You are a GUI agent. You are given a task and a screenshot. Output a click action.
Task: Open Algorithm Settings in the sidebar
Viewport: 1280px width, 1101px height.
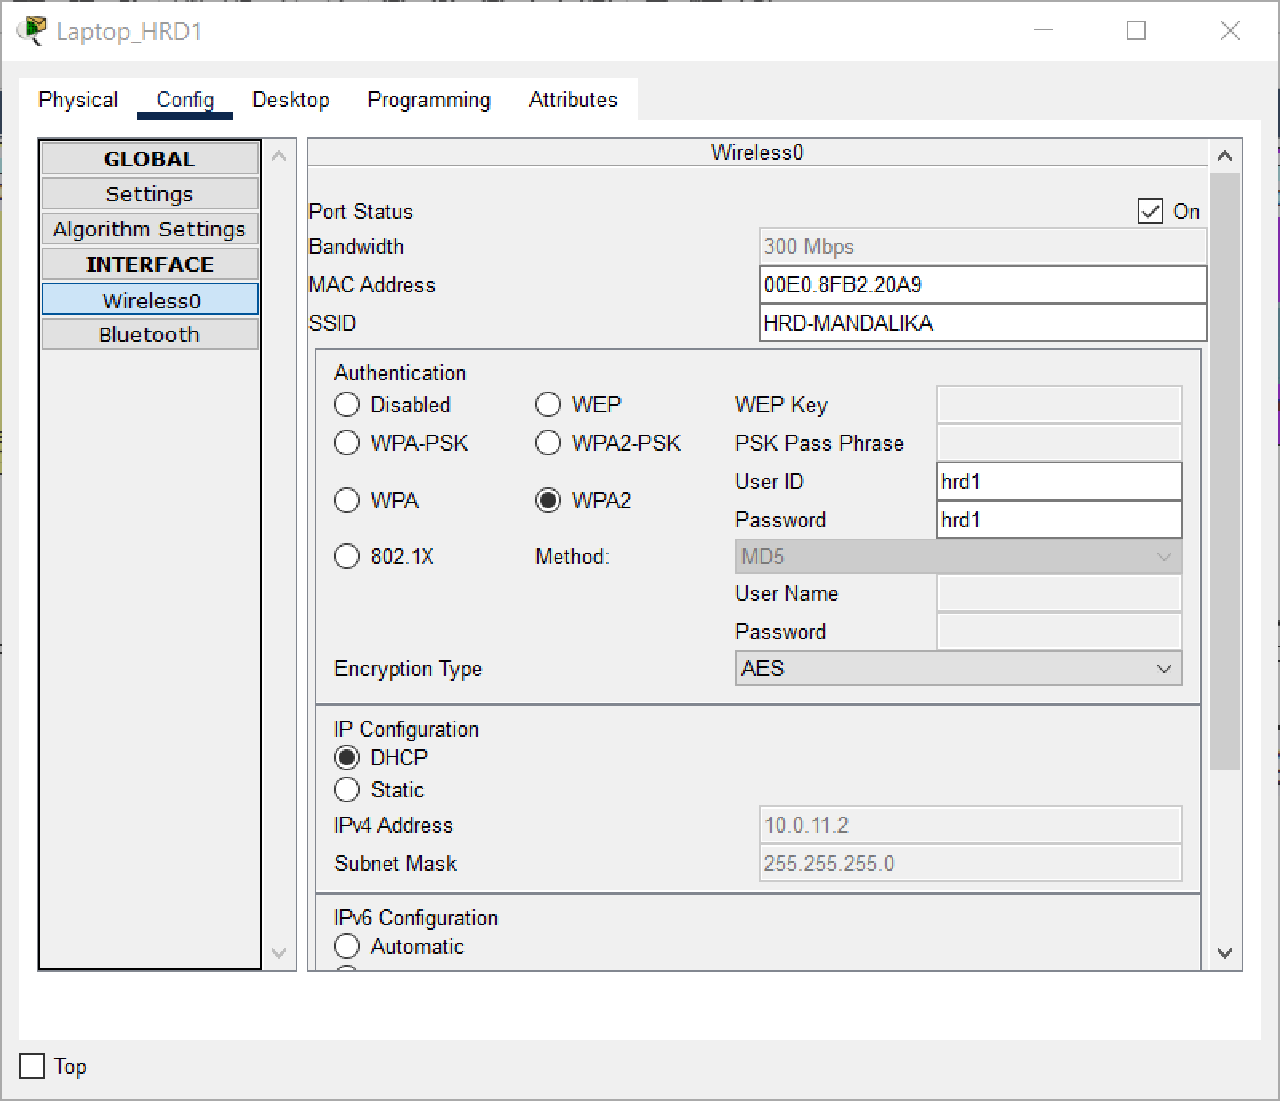point(149,228)
